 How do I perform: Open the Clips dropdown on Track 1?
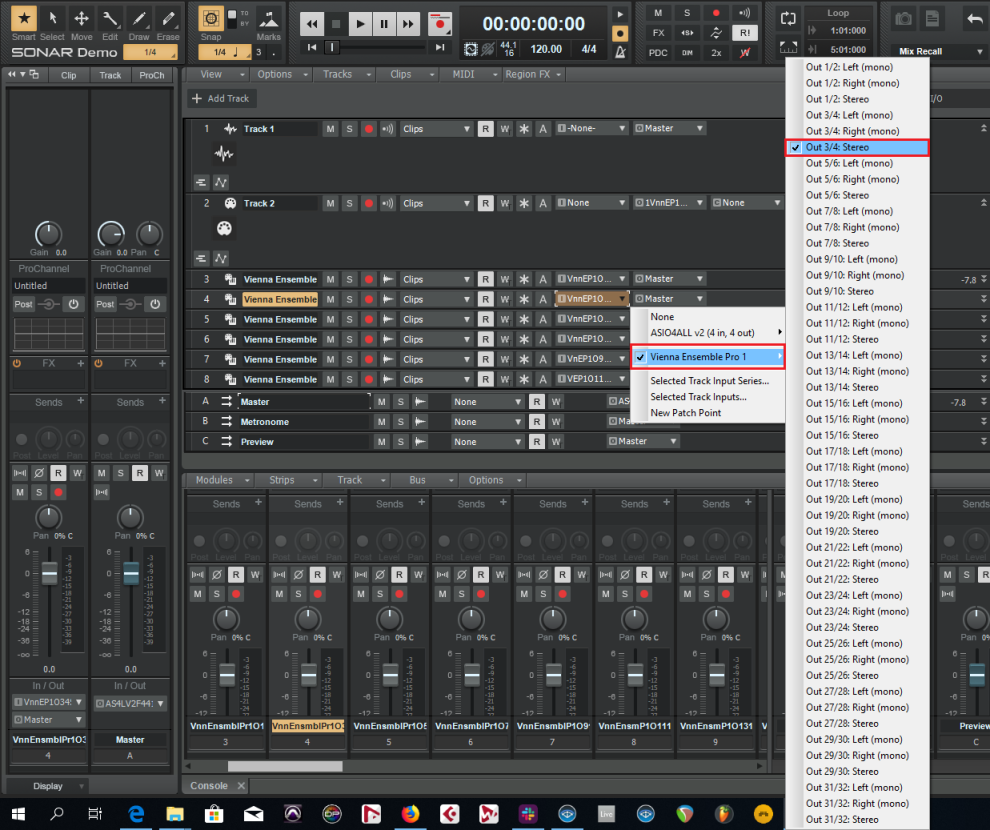436,129
